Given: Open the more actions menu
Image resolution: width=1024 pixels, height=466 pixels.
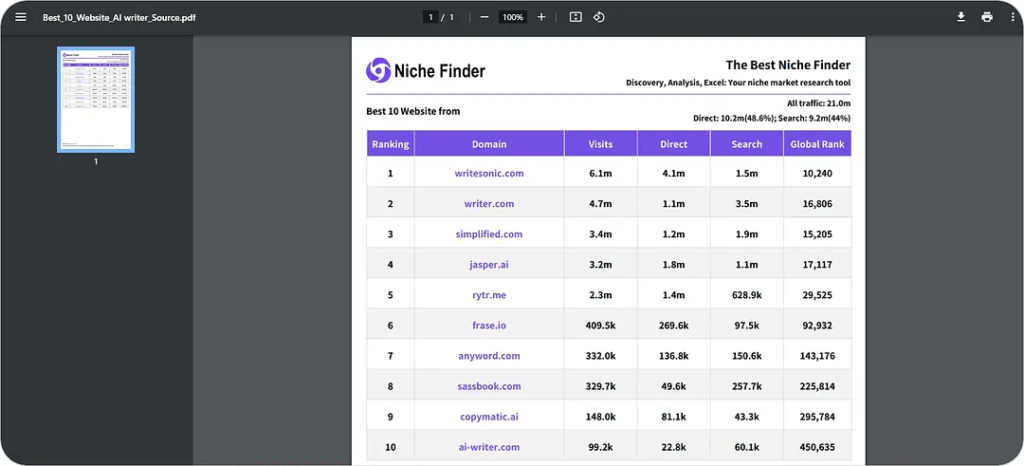Looking at the screenshot, I should (x=1012, y=17).
